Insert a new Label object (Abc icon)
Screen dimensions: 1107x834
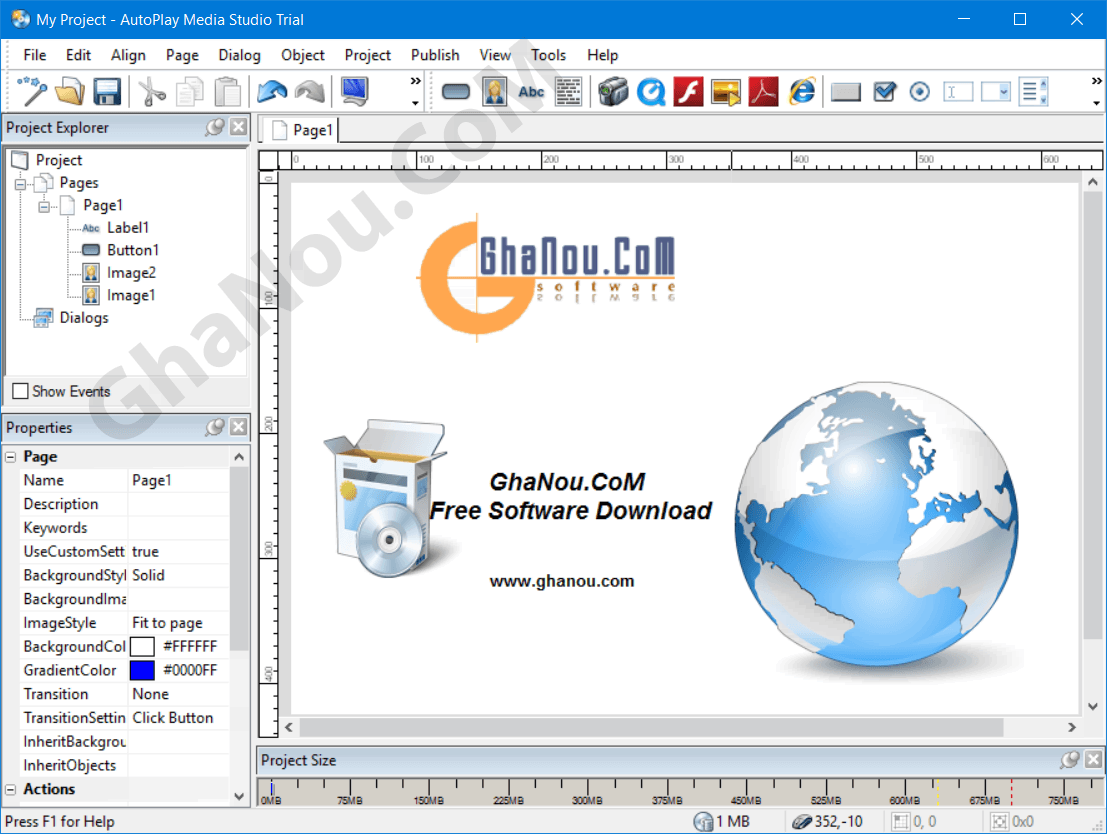tap(531, 92)
